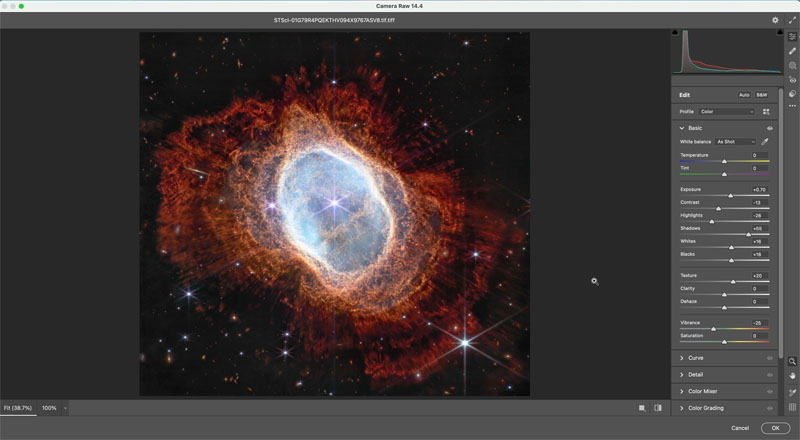Click the Blacks slider handle

(x=731, y=260)
